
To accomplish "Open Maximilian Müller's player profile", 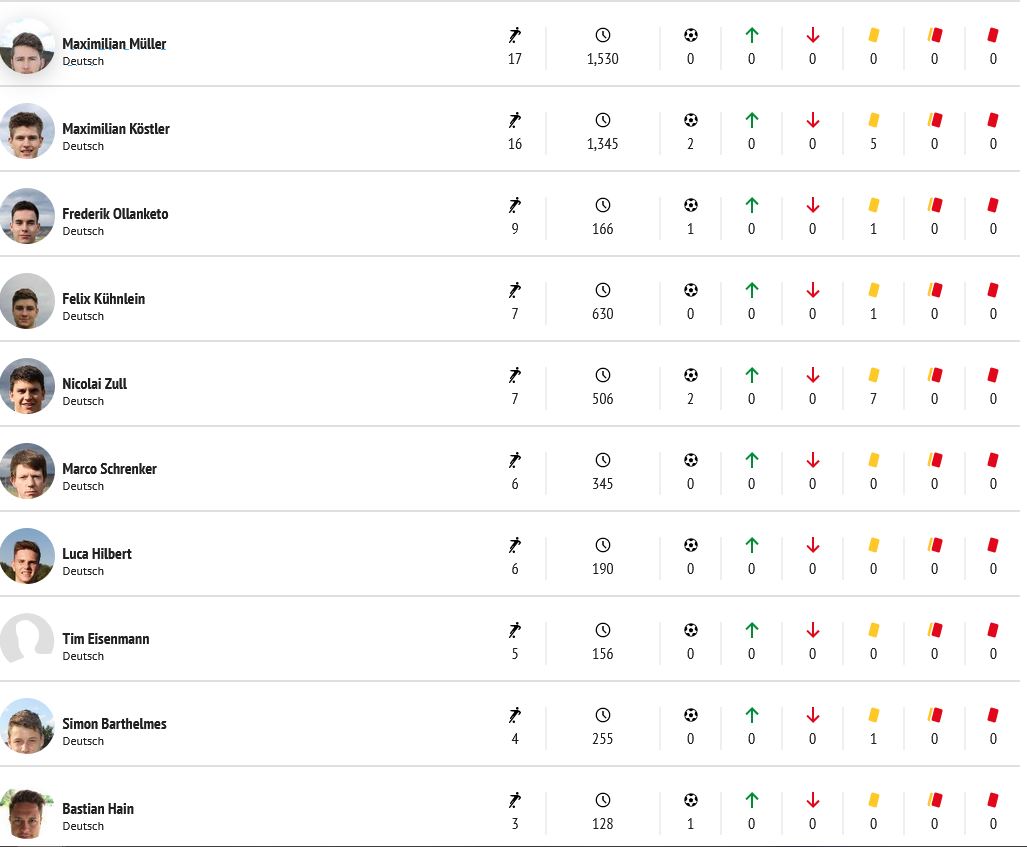I will pos(114,44).
